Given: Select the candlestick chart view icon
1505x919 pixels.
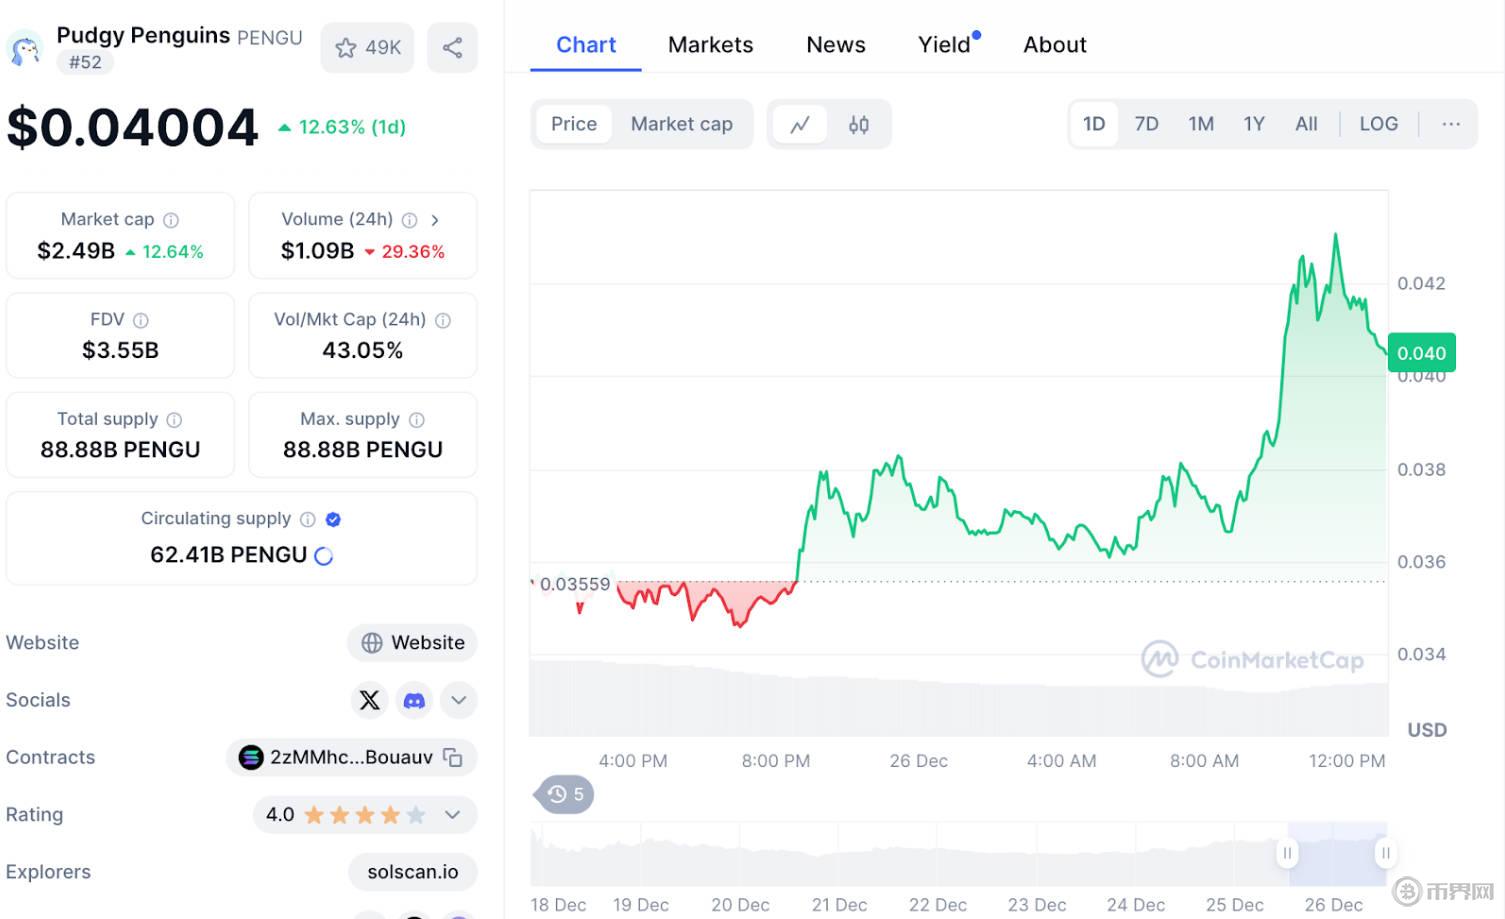Looking at the screenshot, I should 858,125.
